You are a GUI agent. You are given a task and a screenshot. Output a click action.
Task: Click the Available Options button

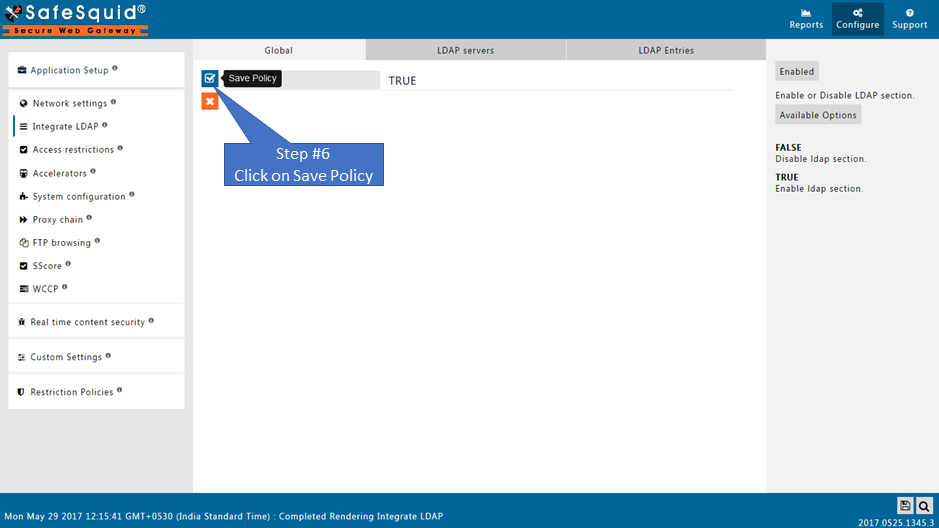(x=817, y=115)
